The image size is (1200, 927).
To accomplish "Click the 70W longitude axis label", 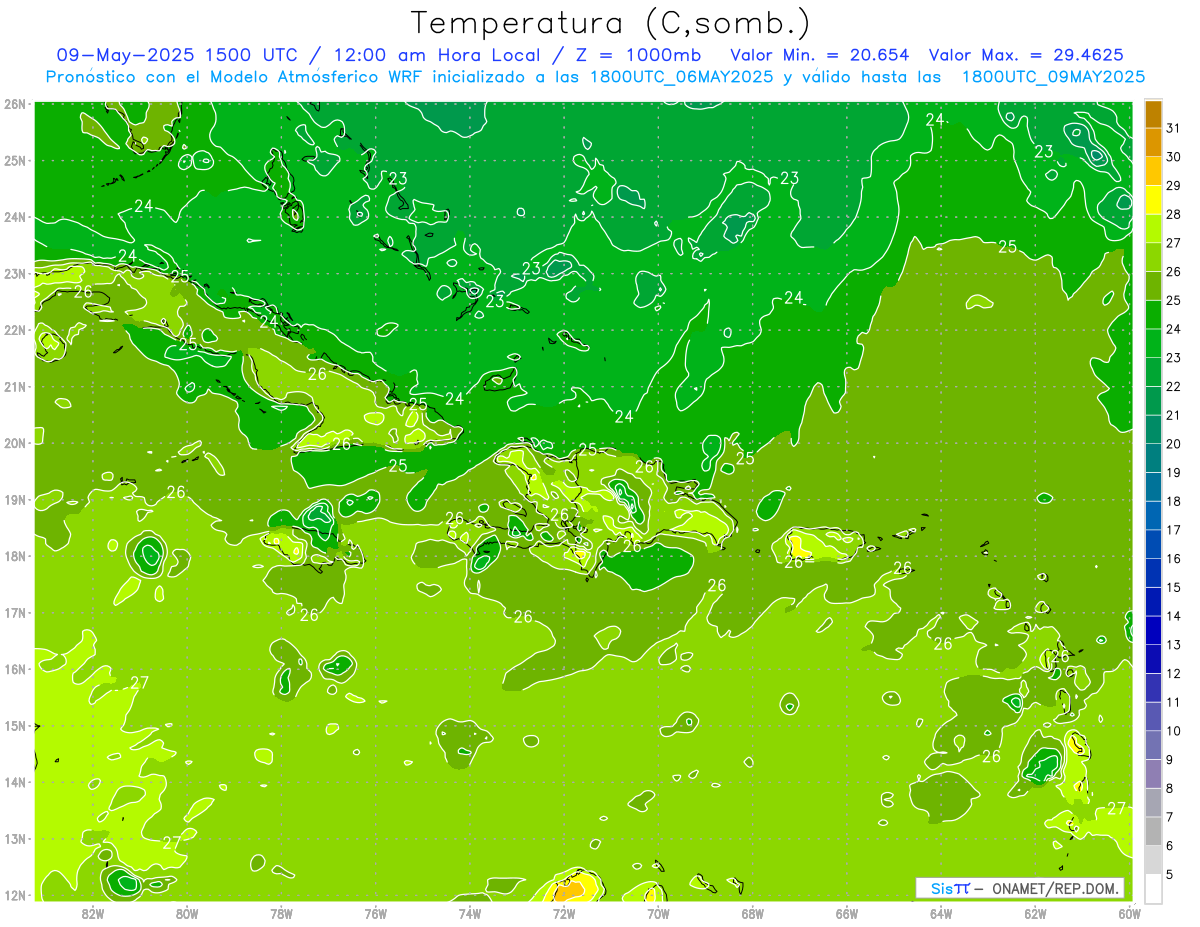I will tap(658, 913).
